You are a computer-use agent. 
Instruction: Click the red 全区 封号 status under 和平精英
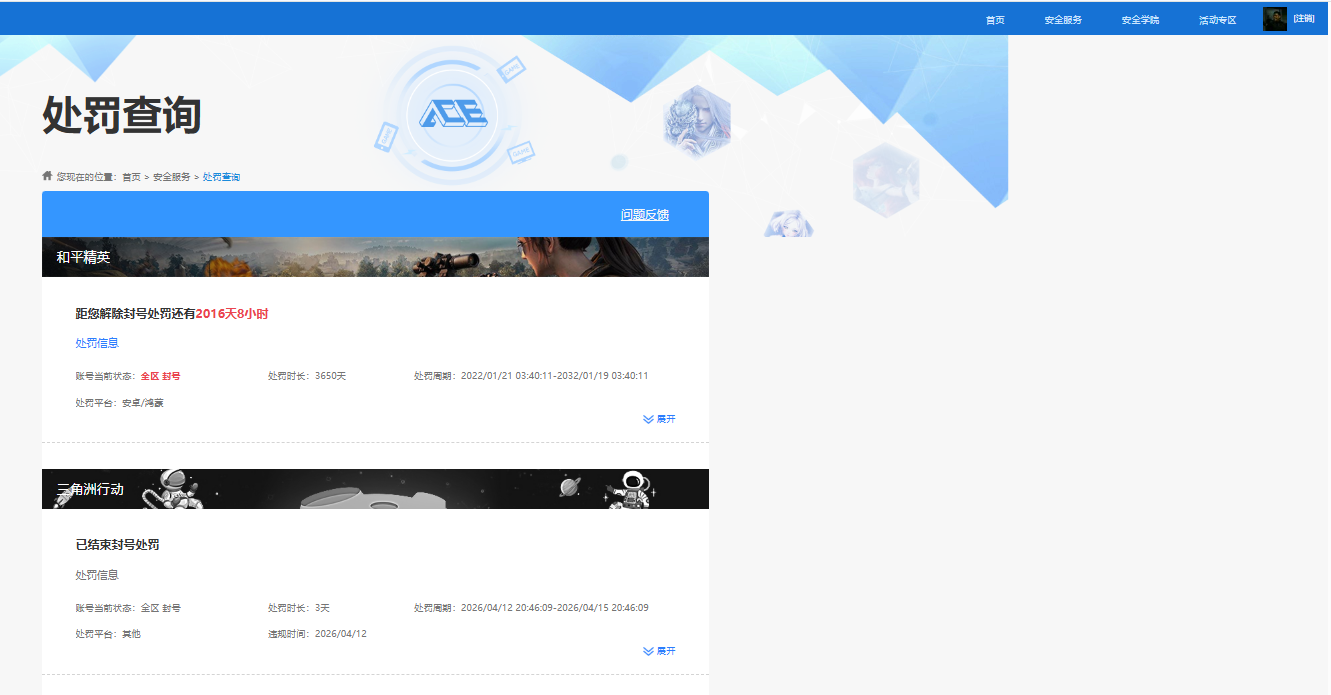(x=160, y=376)
